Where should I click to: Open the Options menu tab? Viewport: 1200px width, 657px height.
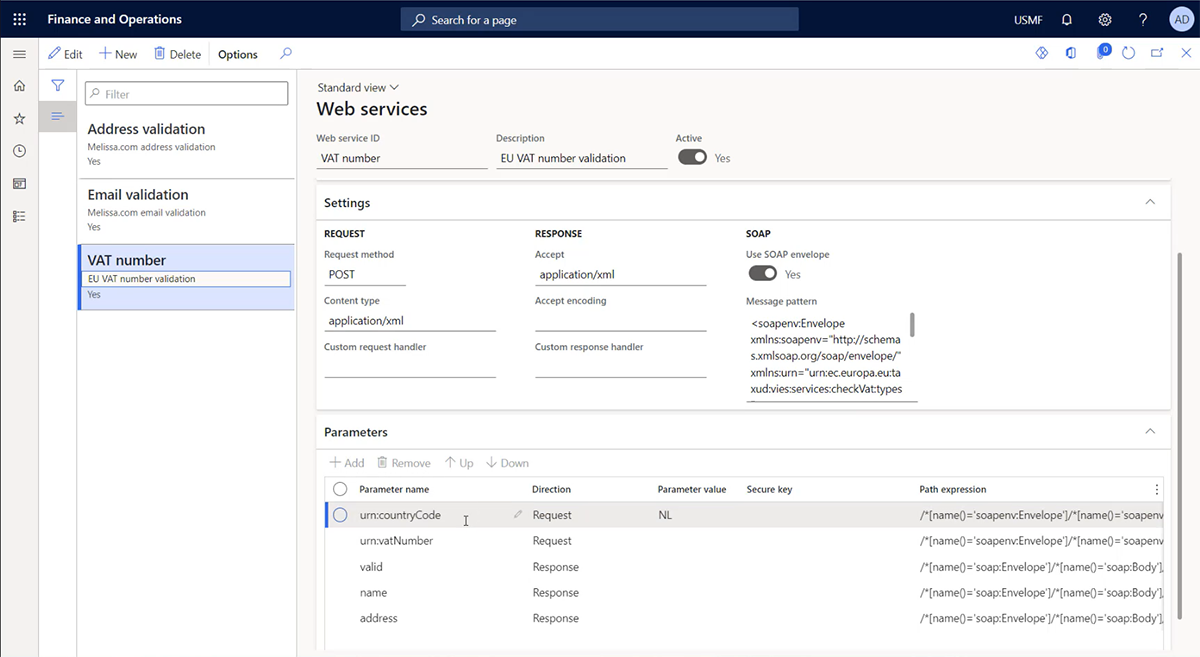(x=238, y=55)
